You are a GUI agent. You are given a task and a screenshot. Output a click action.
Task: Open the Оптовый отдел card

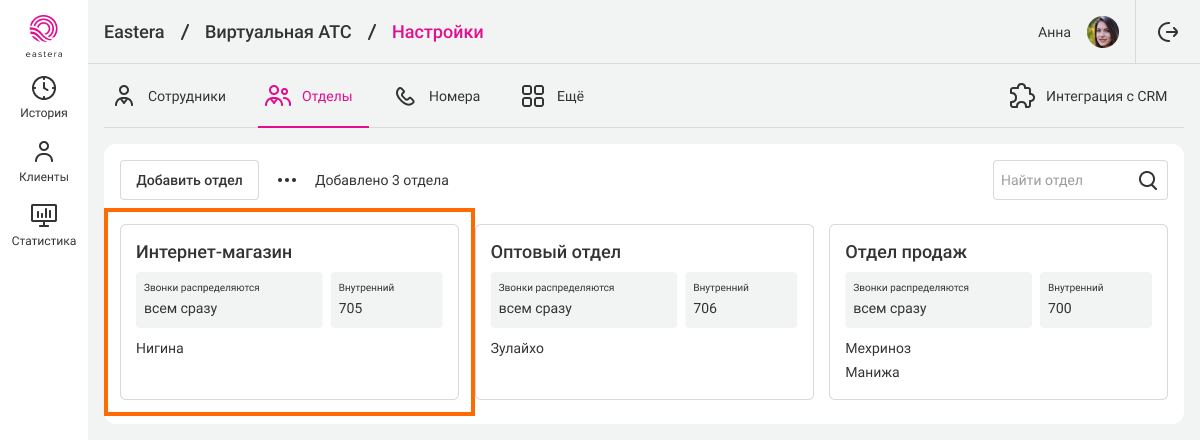point(643,311)
